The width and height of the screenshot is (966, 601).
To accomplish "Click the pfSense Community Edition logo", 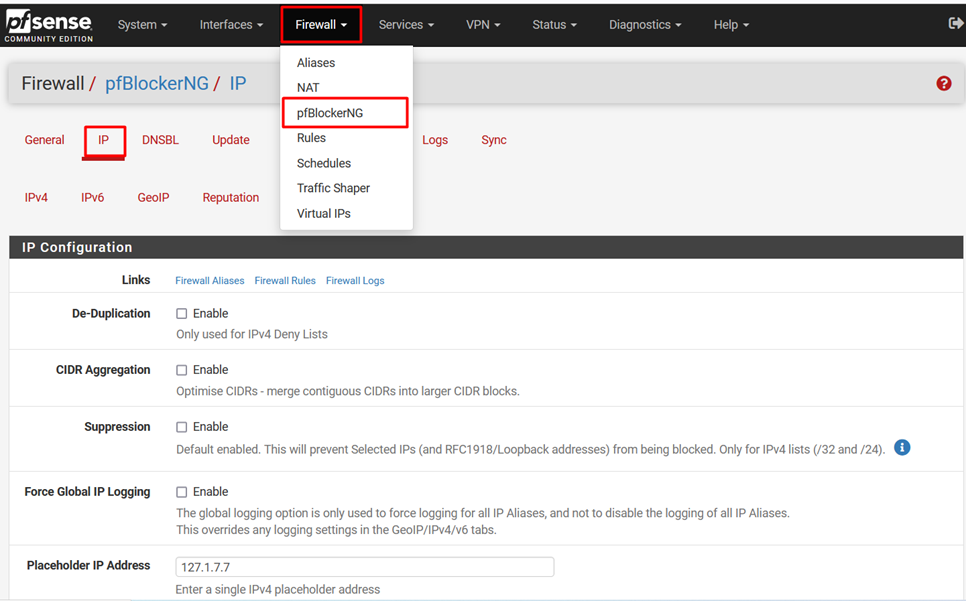I will pyautogui.click(x=49, y=26).
